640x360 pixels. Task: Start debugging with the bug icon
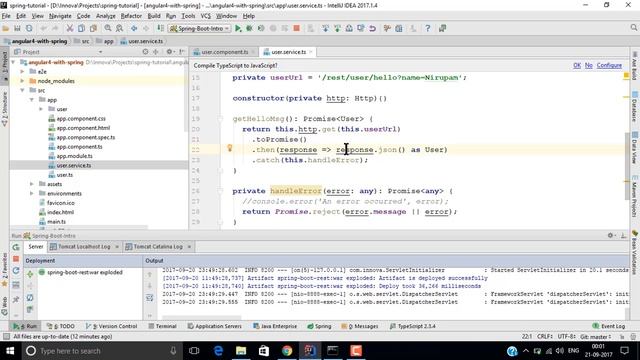point(249,28)
